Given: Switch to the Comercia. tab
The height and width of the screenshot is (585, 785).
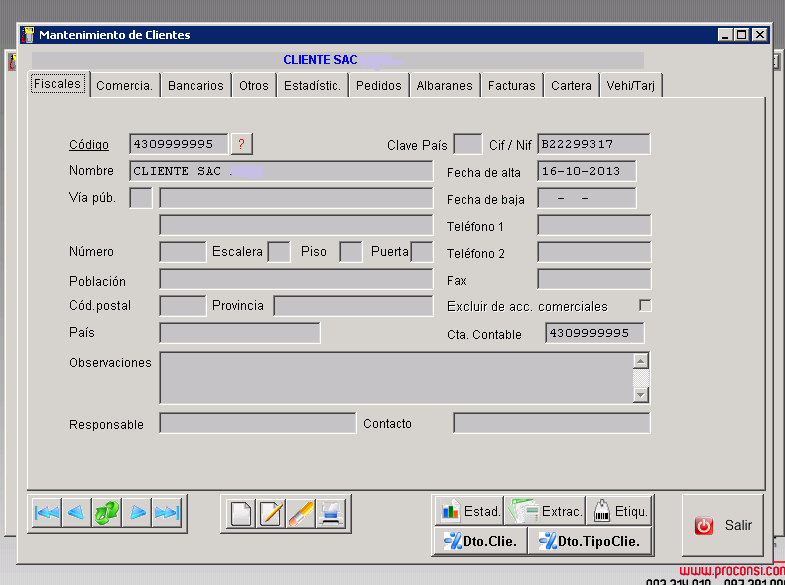Looking at the screenshot, I should (125, 86).
